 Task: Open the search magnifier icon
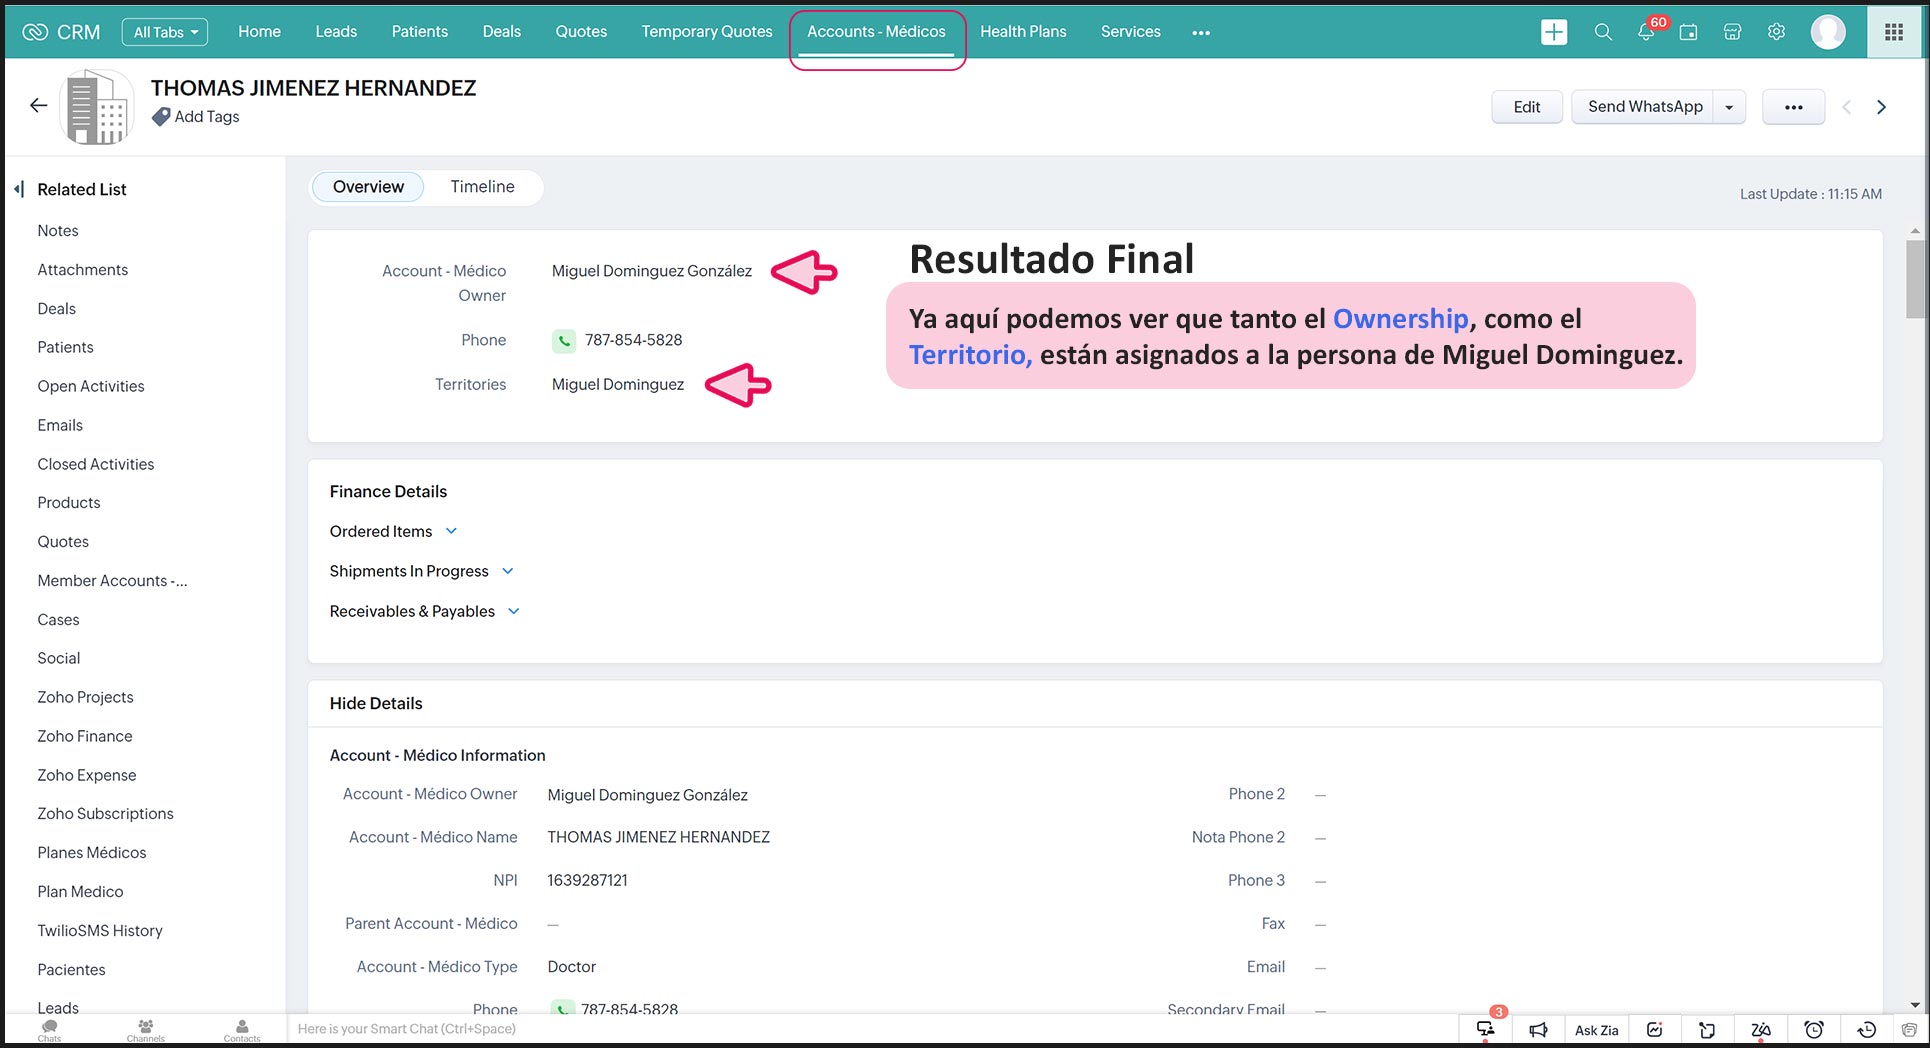[1603, 32]
